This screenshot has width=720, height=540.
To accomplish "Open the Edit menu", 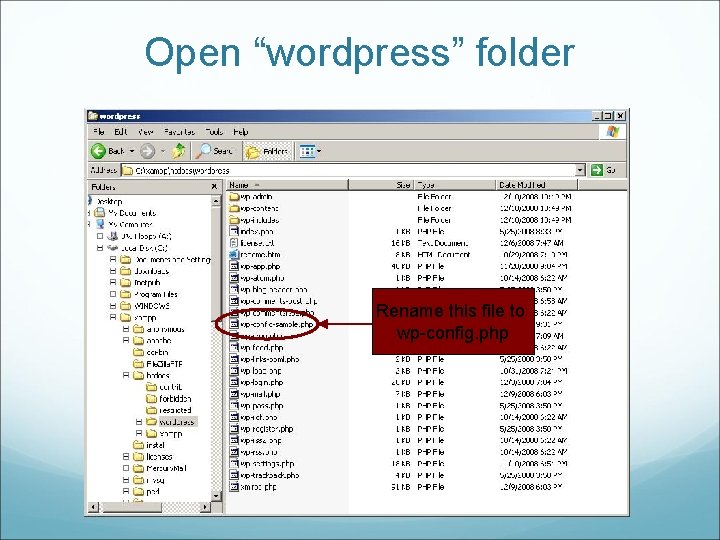I will click(x=121, y=132).
